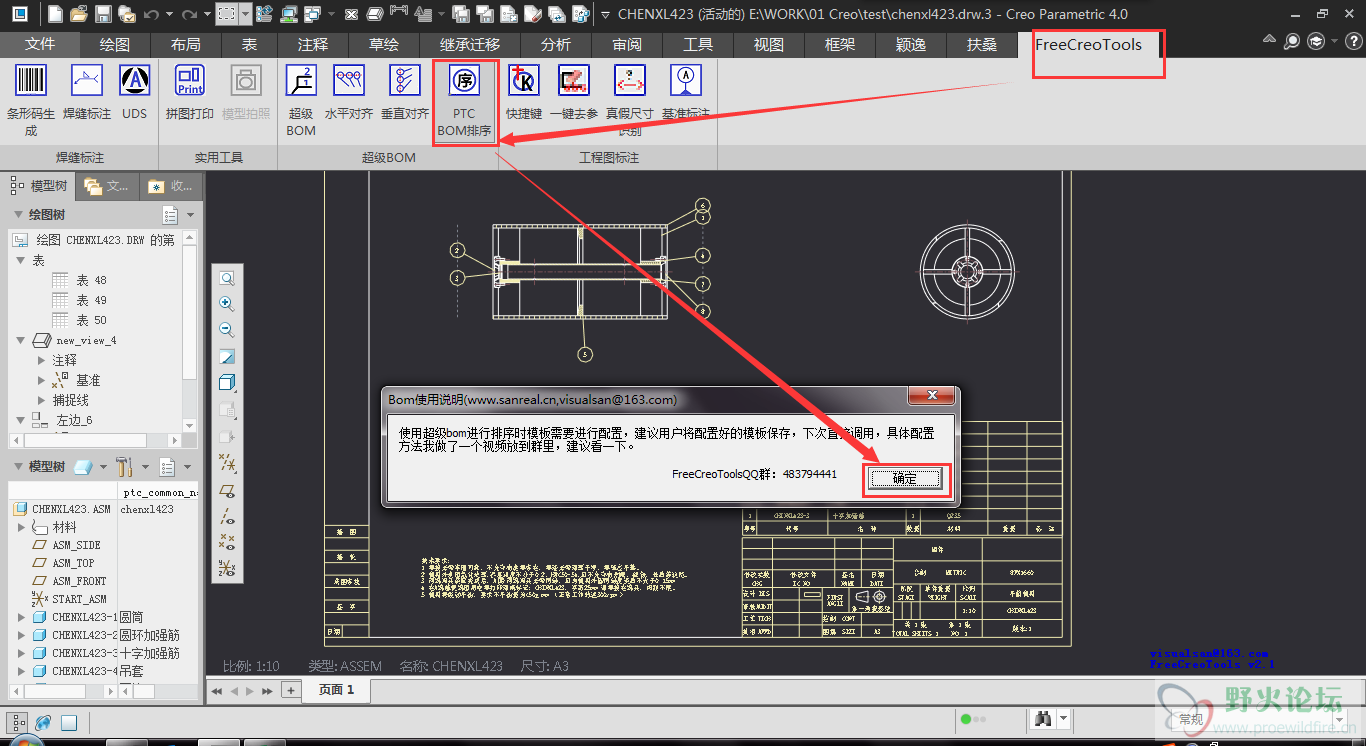Screen dimensions: 1366x746
Task: Open the 拼图打印 print tool
Action: (x=190, y=81)
